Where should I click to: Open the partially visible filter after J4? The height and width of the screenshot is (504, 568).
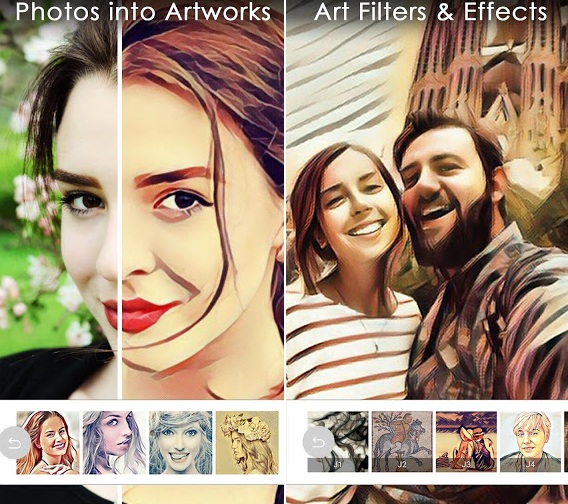point(566,441)
